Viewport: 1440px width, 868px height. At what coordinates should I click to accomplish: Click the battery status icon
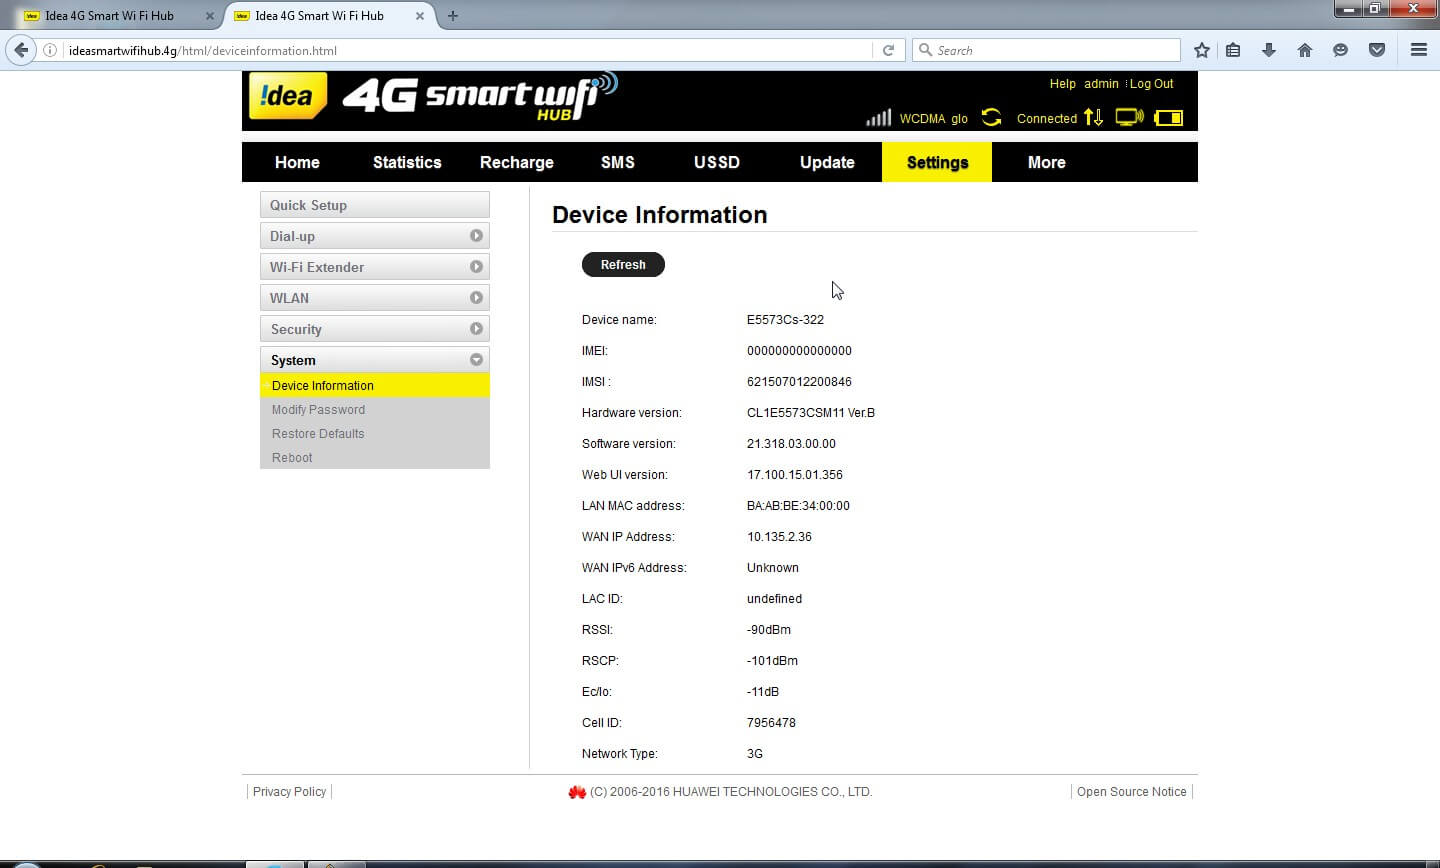[x=1168, y=118]
